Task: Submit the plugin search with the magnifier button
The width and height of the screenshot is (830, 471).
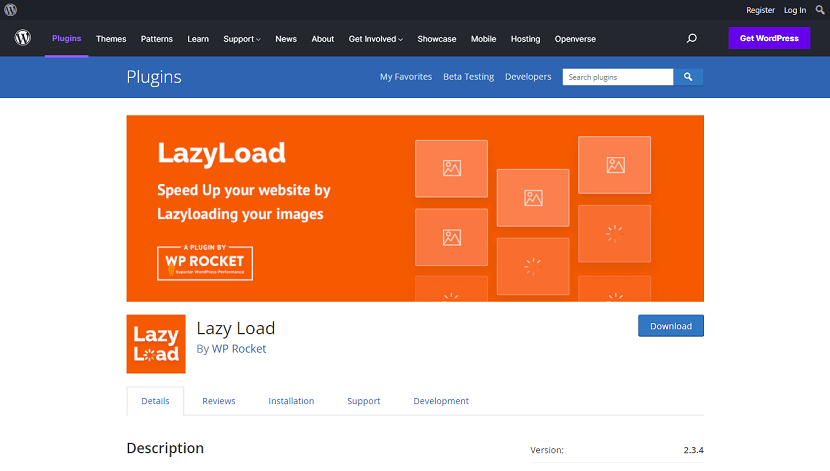Action: point(688,77)
